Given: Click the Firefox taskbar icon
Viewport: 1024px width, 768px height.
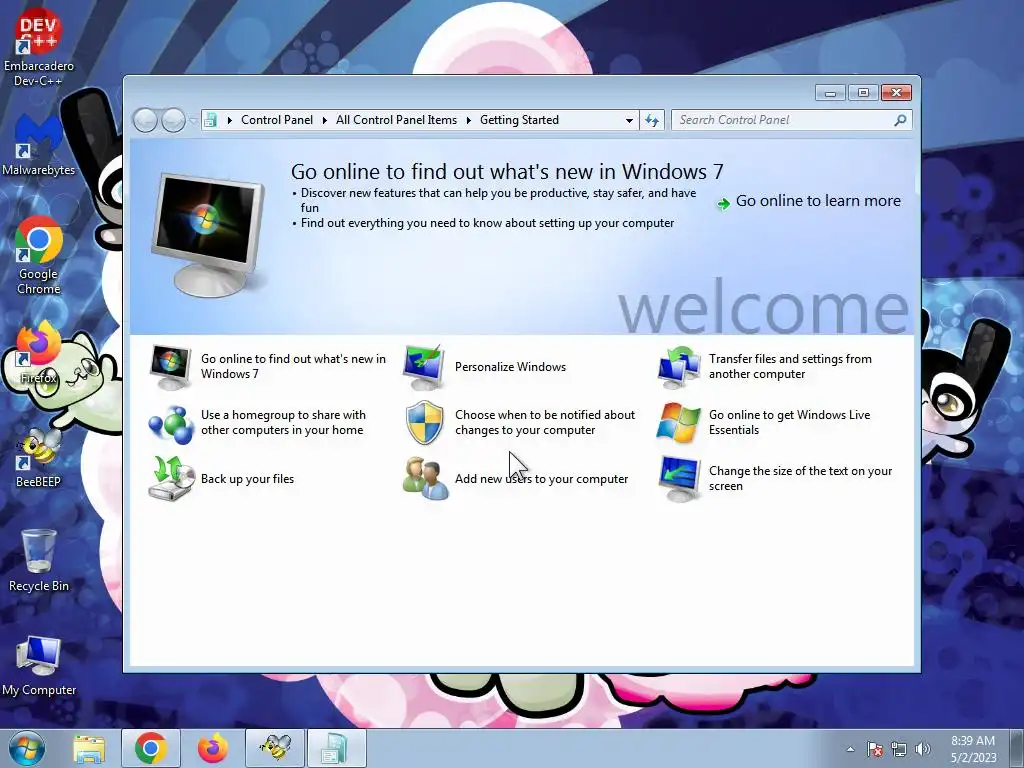Looking at the screenshot, I should (213, 748).
